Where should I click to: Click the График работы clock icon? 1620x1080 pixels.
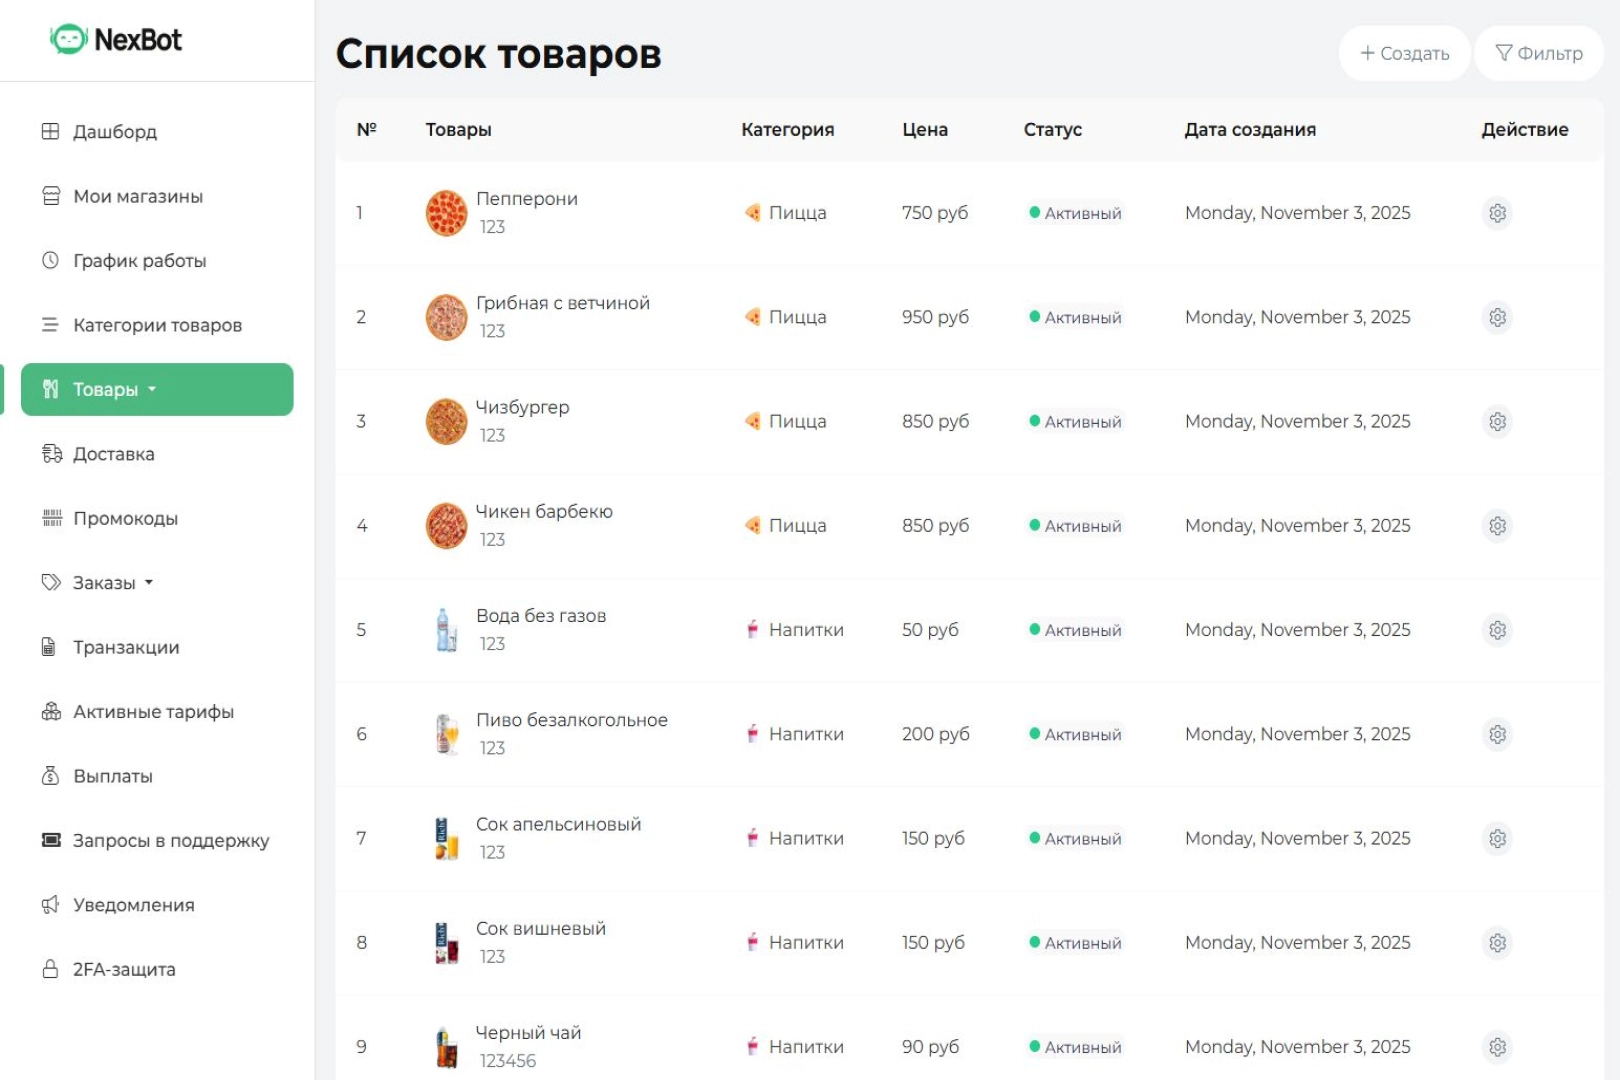click(50, 261)
